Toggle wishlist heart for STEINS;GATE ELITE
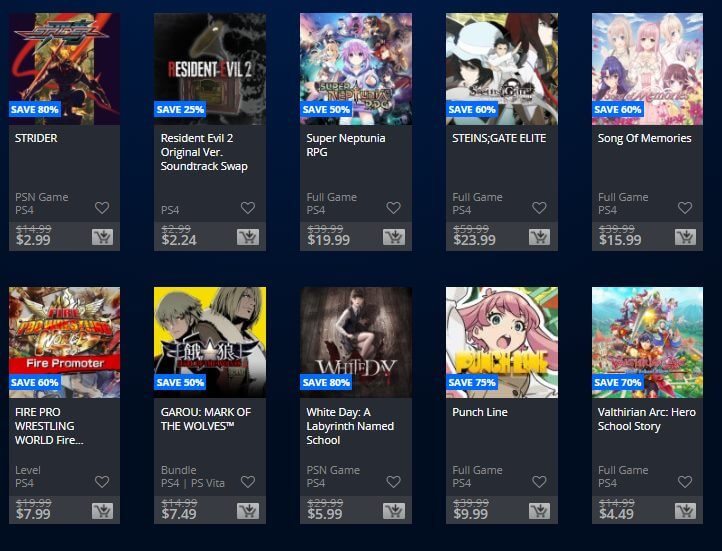This screenshot has width=722, height=551. tap(539, 208)
